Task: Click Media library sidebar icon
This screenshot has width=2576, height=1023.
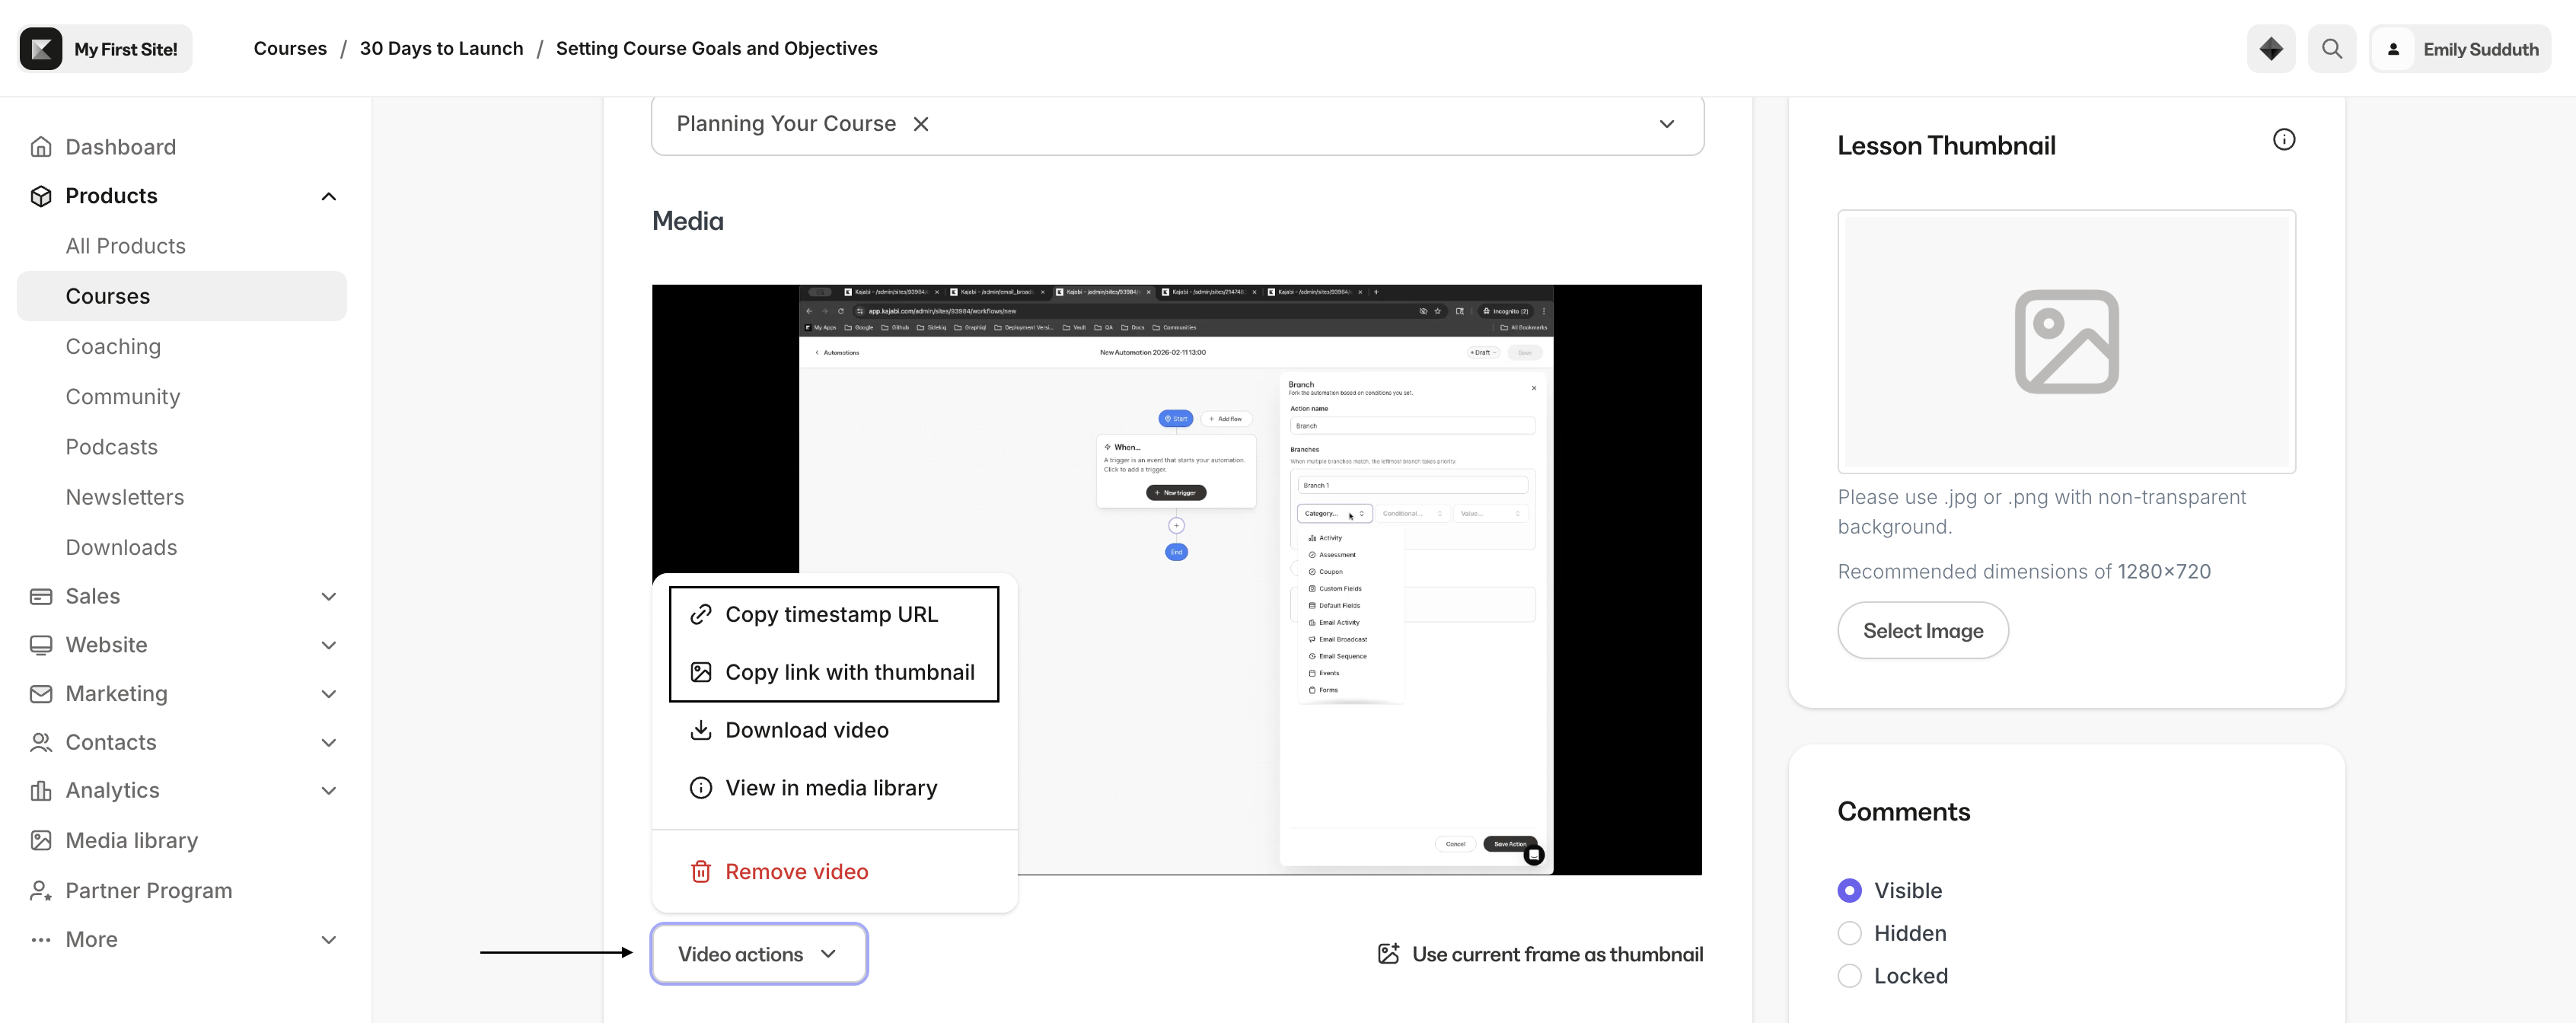Action: coord(41,840)
